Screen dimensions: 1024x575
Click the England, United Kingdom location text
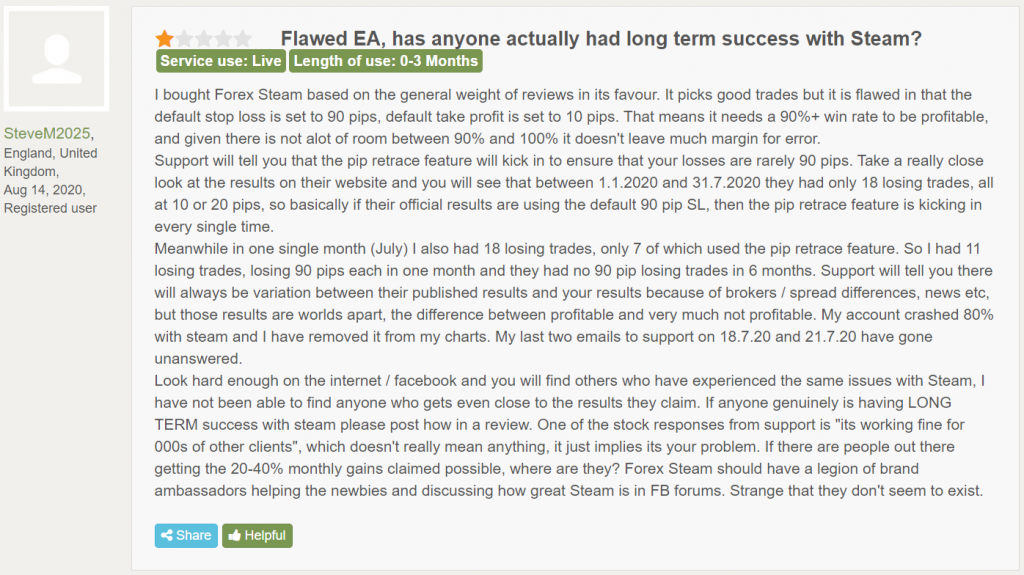pos(50,162)
